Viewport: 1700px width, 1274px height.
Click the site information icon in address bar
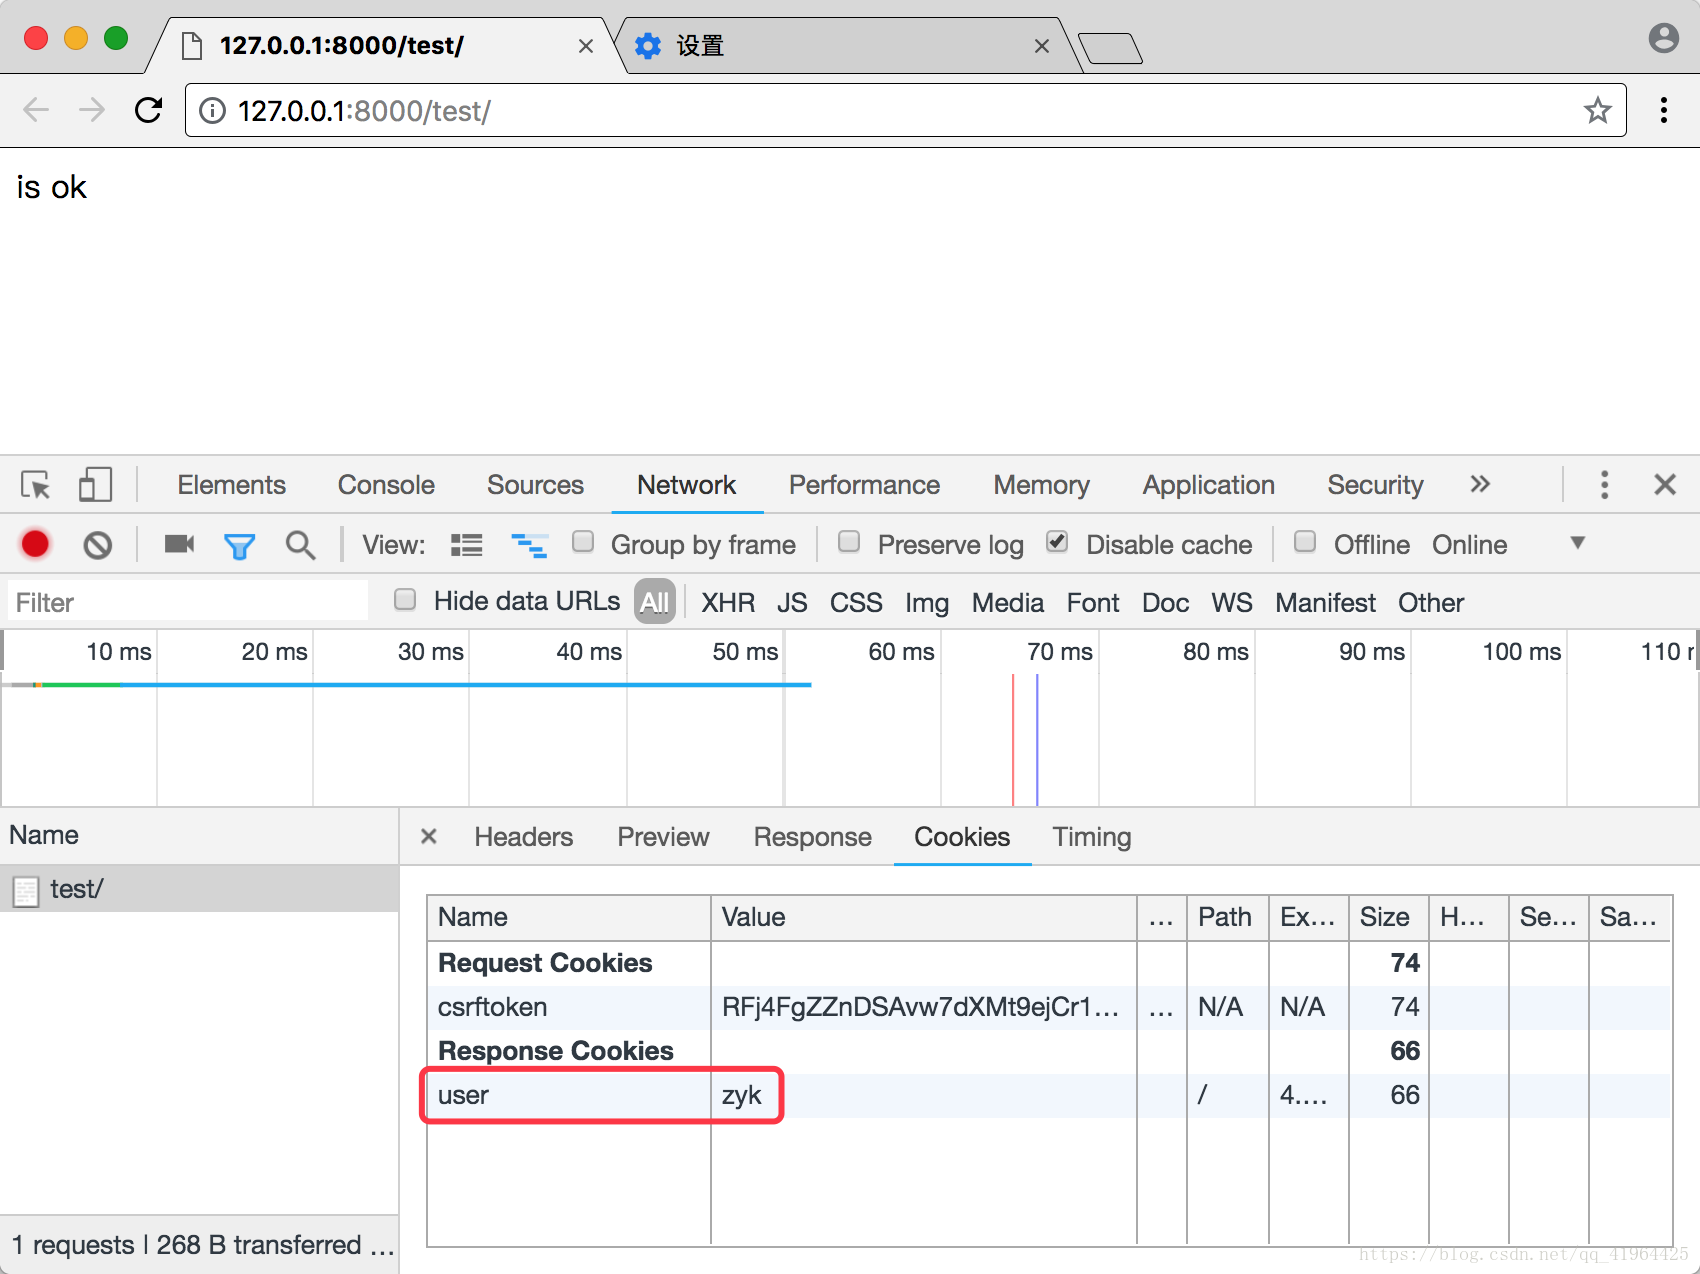point(212,110)
